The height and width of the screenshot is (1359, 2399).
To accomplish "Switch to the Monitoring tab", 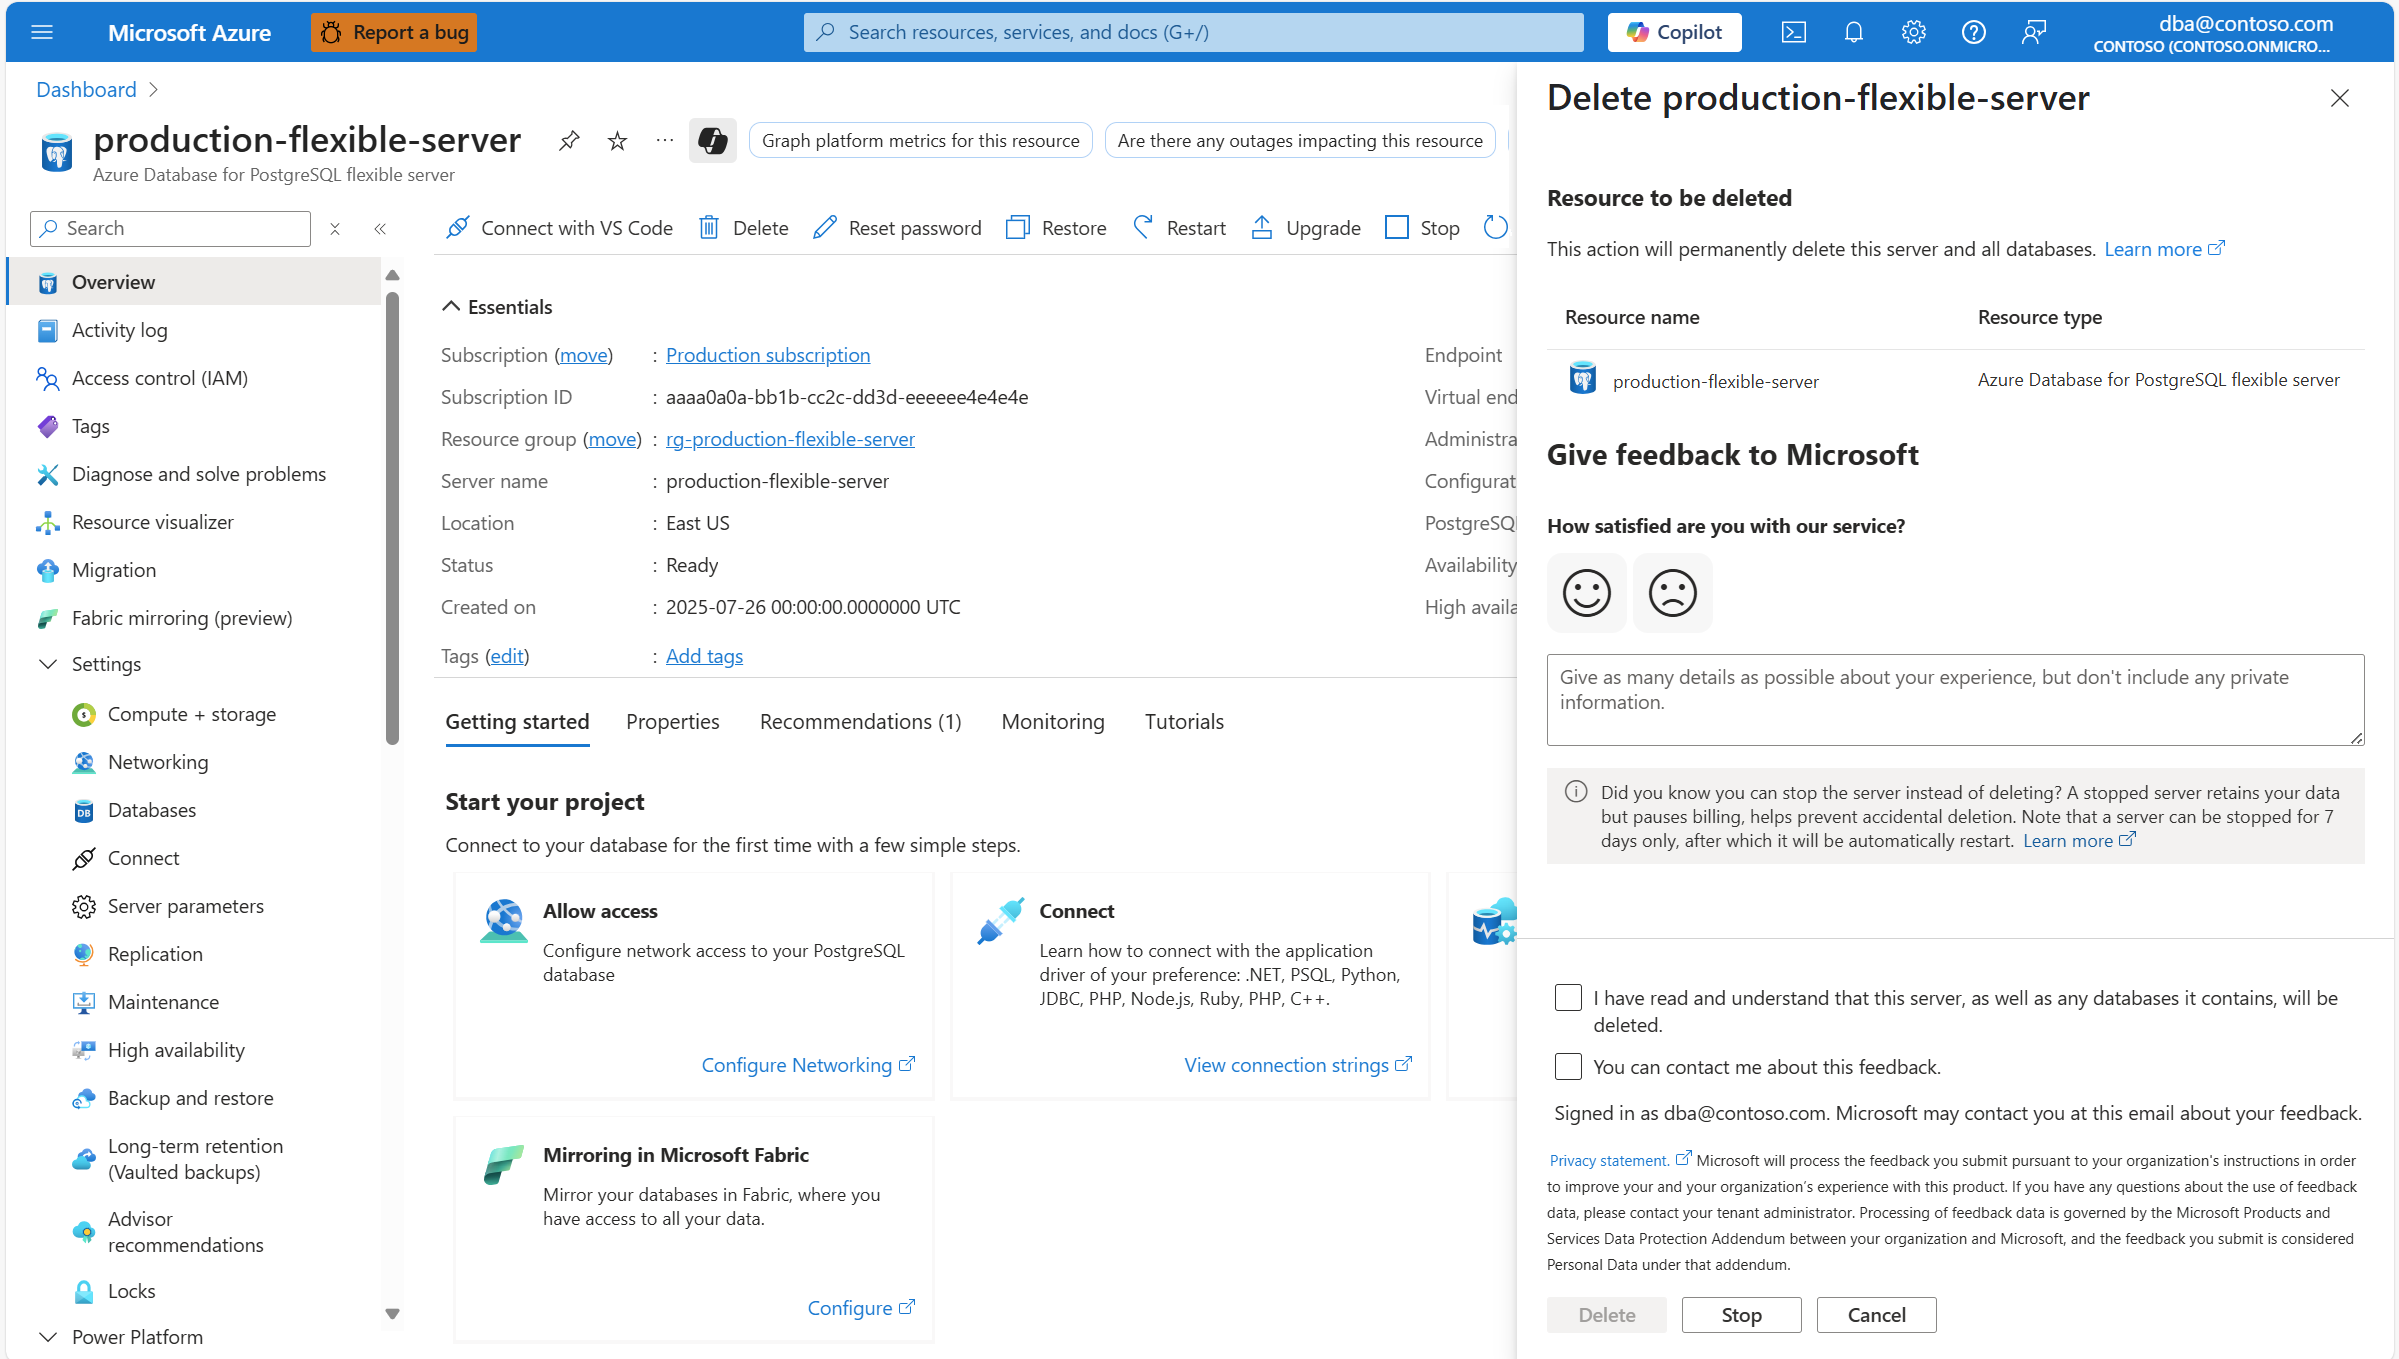I will [x=1052, y=722].
